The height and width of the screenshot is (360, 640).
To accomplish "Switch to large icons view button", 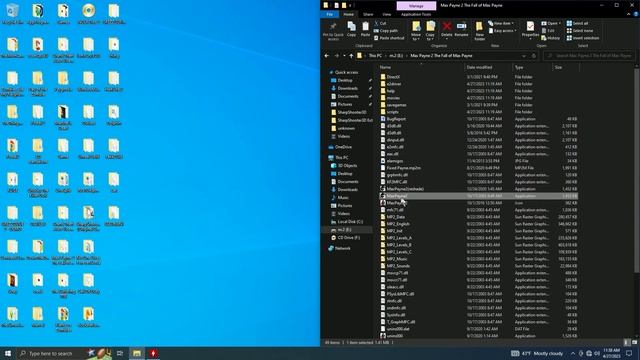I will click(x=634, y=342).
